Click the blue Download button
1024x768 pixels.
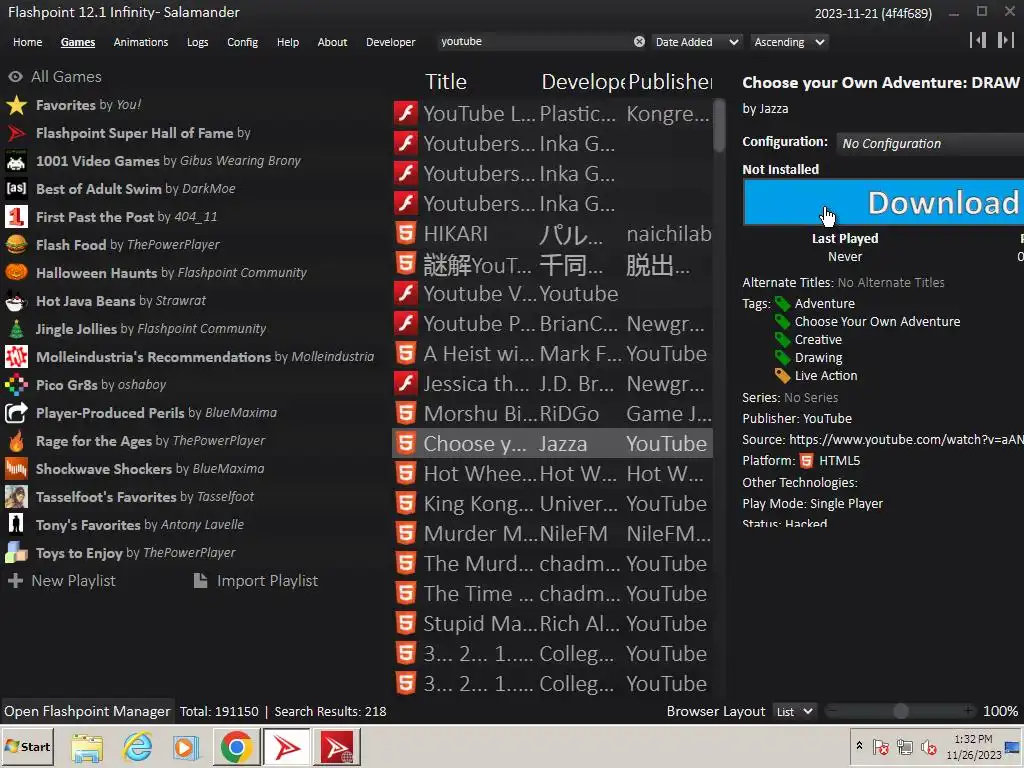click(883, 202)
